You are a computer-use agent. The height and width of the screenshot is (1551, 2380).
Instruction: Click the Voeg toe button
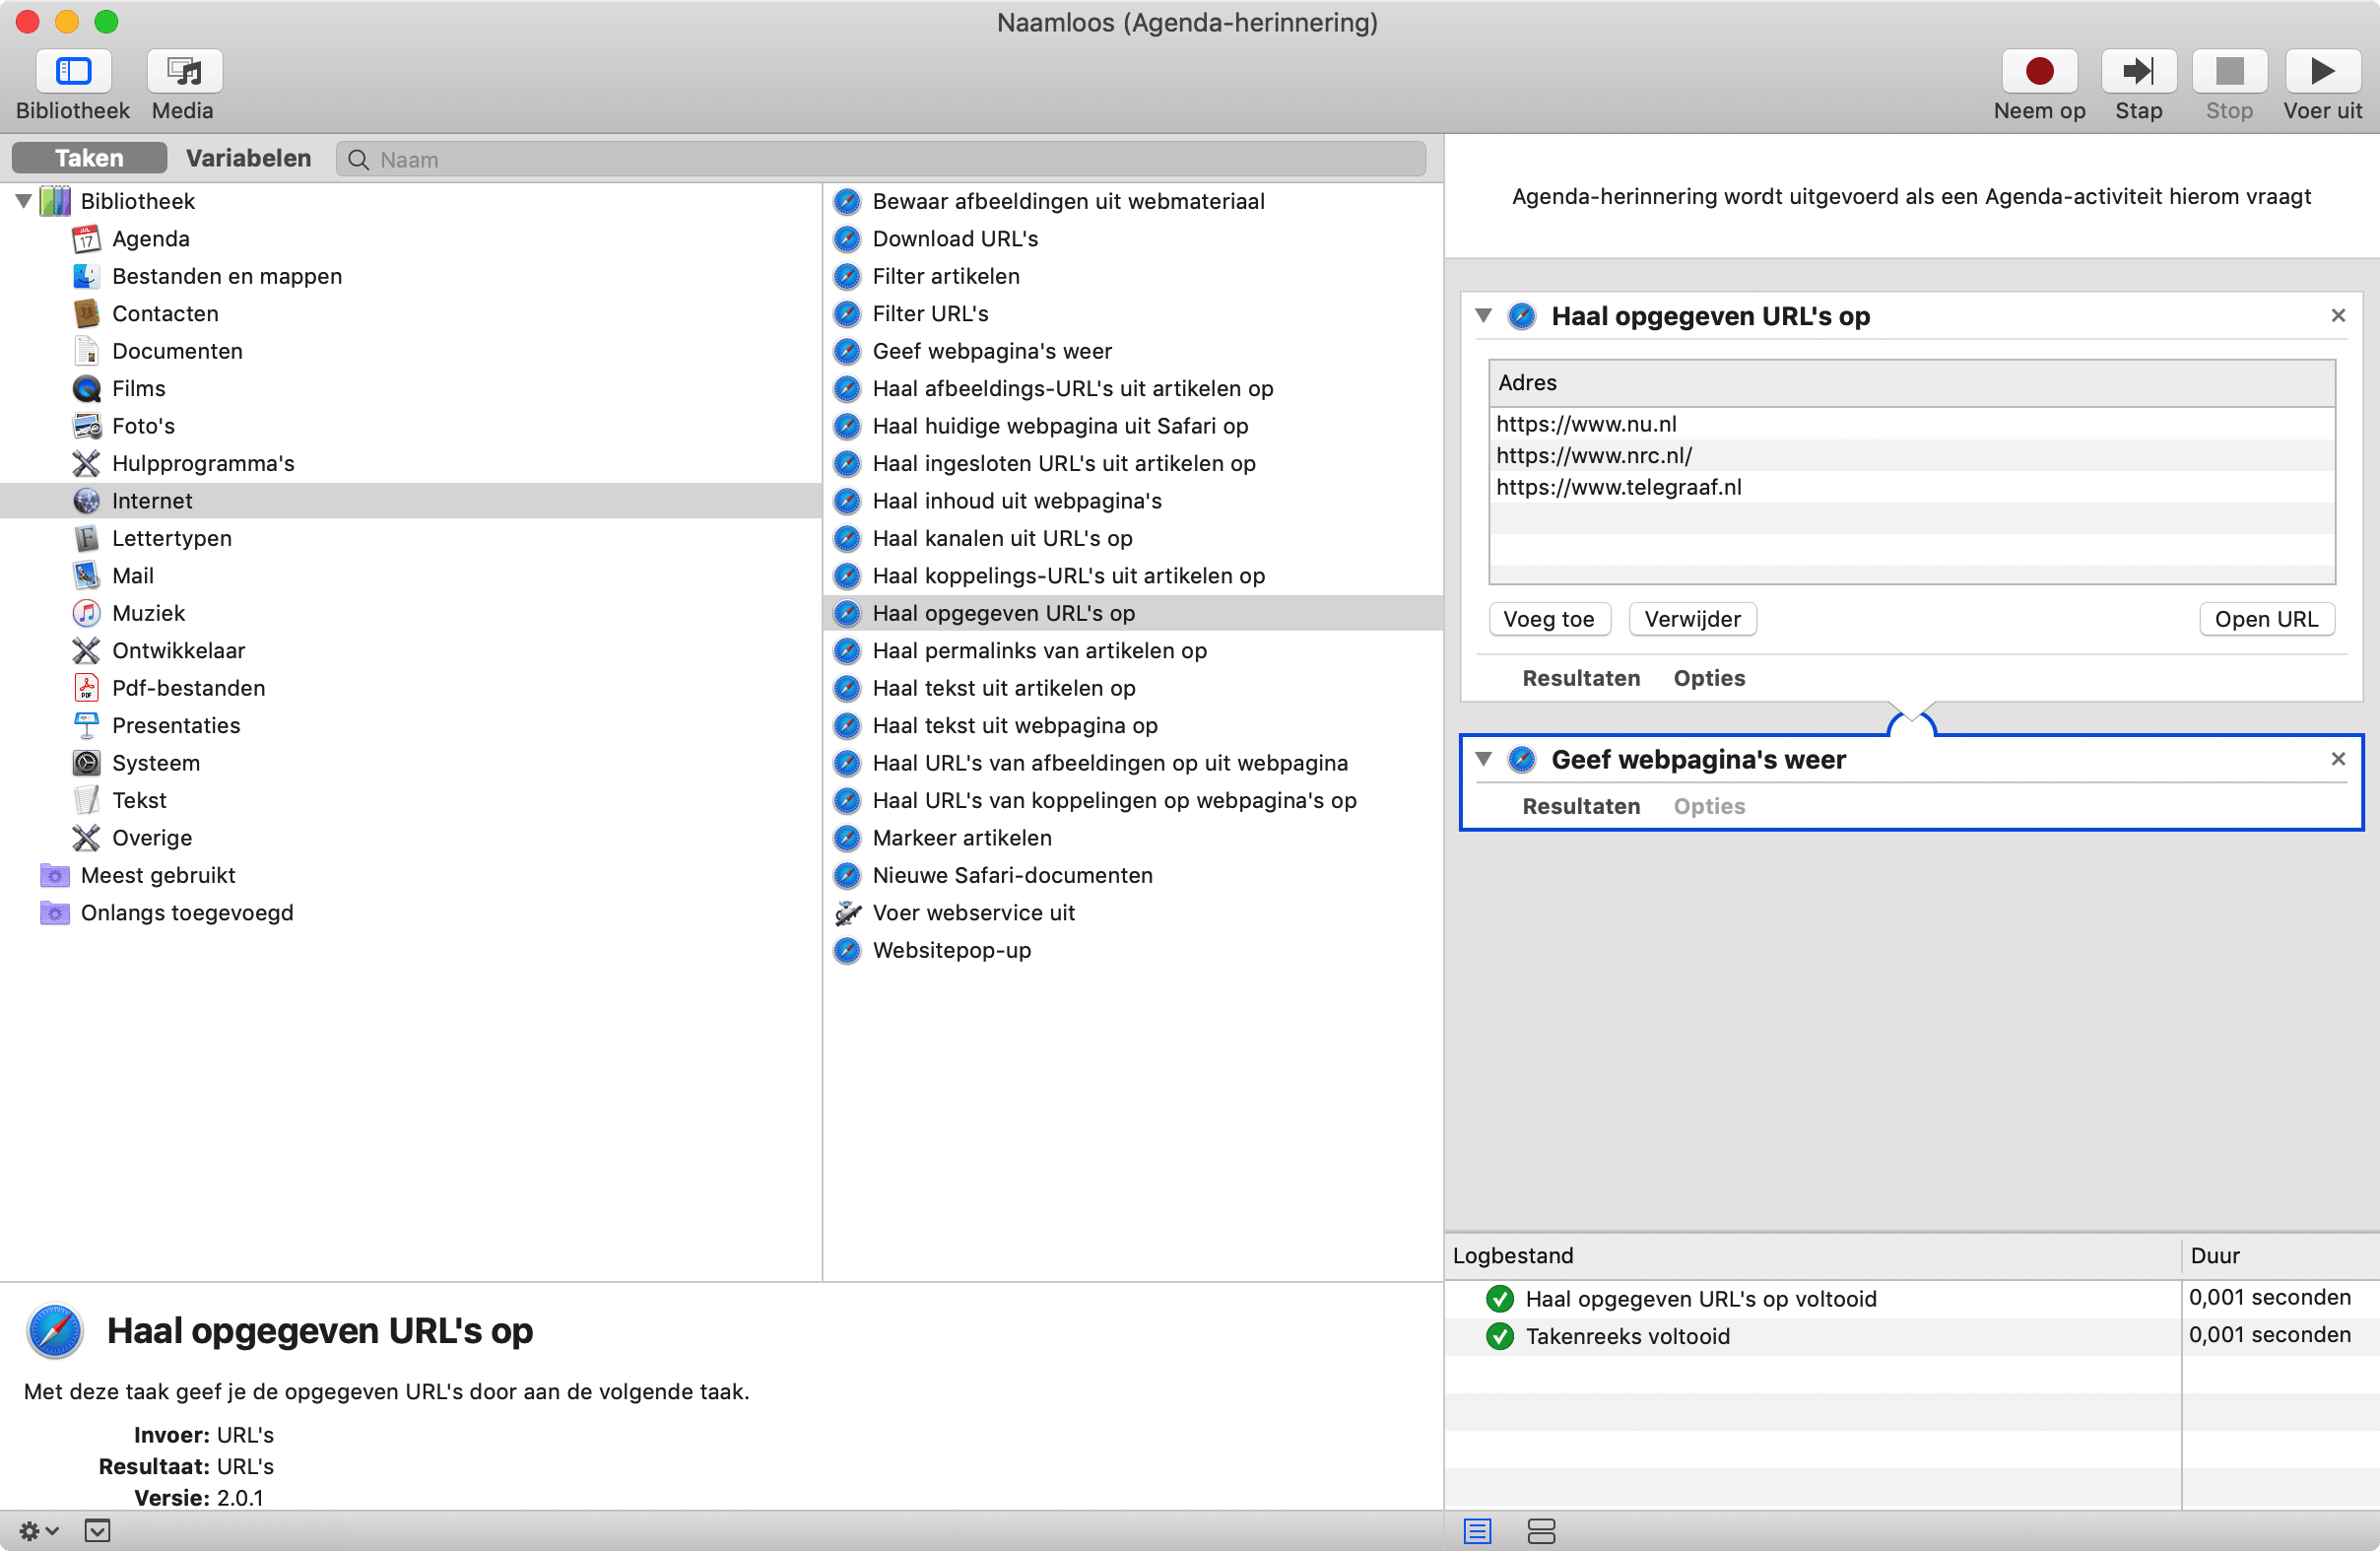[x=1548, y=619]
